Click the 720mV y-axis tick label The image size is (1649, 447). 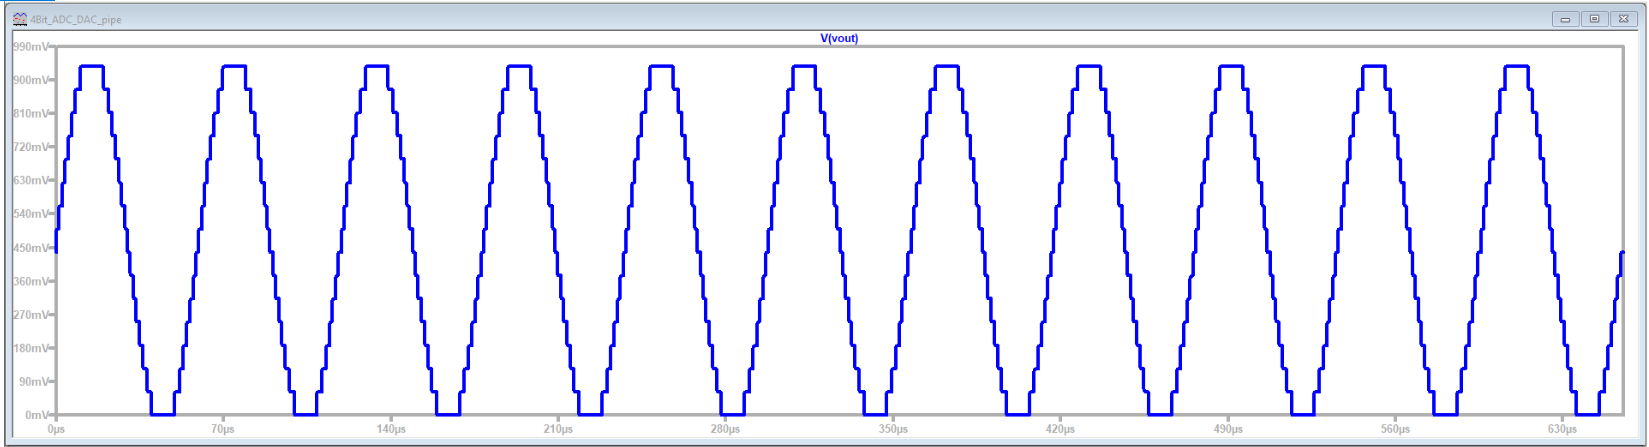pos(29,147)
